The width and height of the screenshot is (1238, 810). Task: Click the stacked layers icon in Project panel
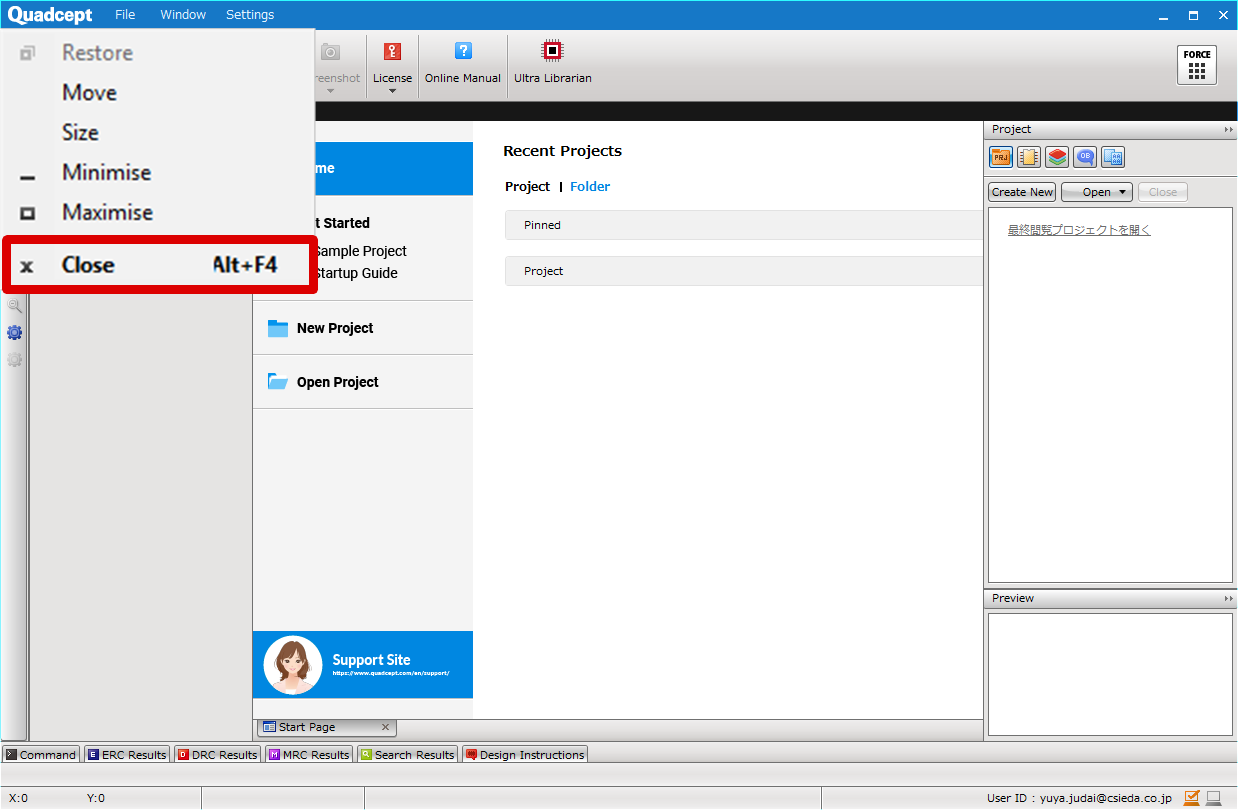tap(1057, 157)
